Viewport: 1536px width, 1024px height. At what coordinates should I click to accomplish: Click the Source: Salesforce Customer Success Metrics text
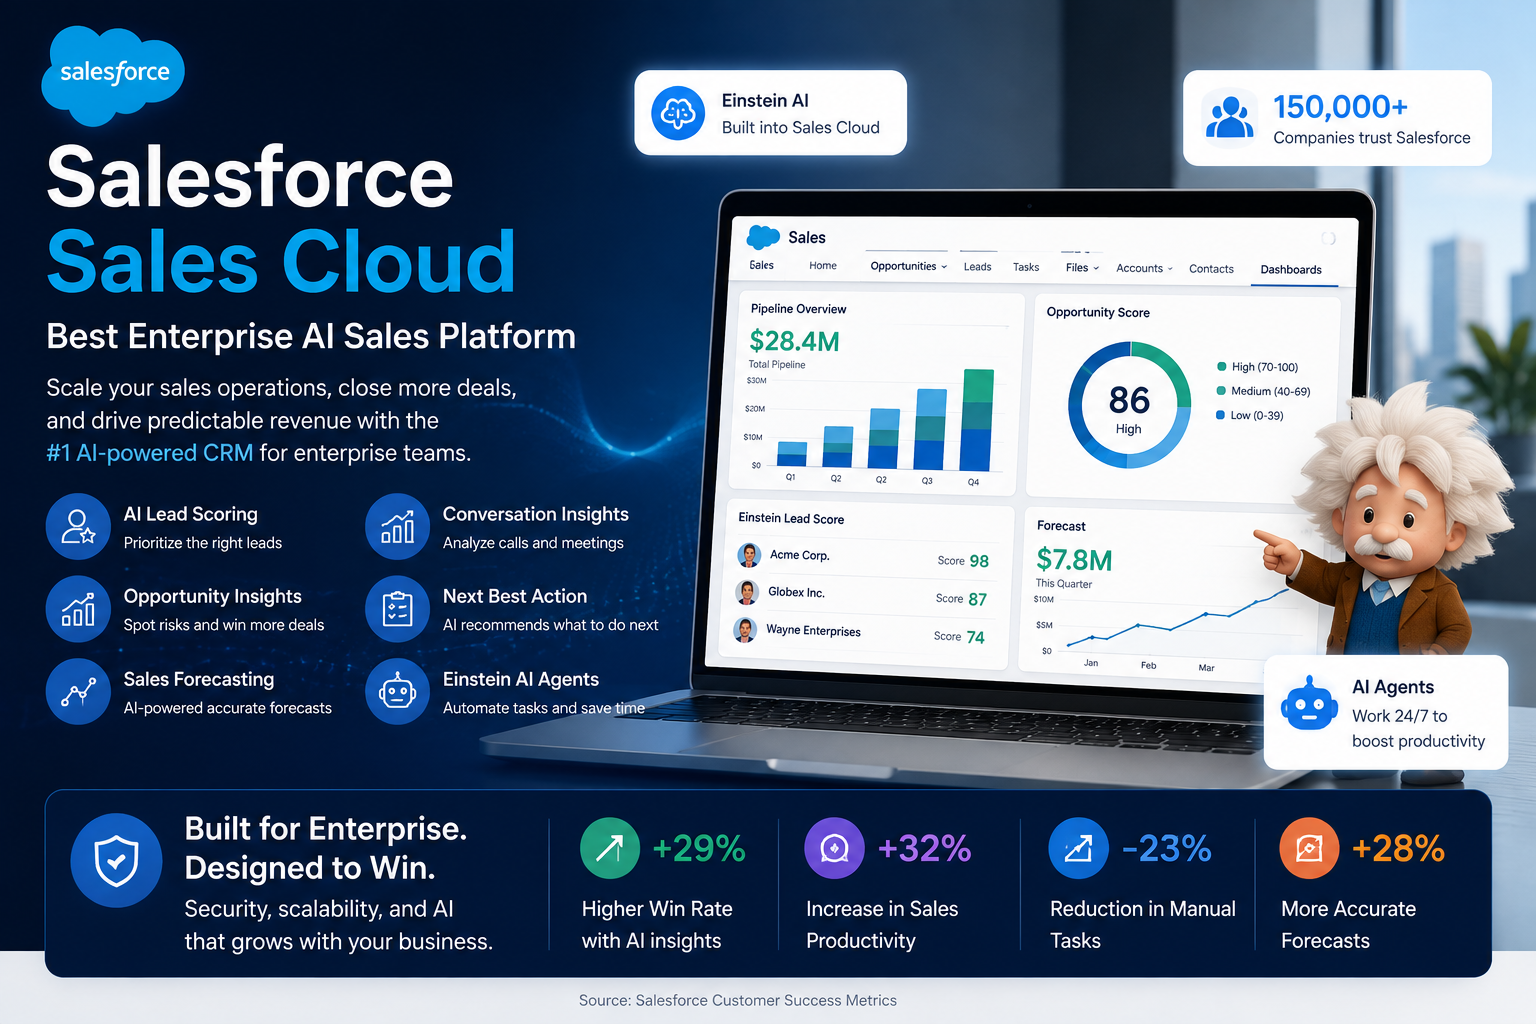tap(738, 1000)
